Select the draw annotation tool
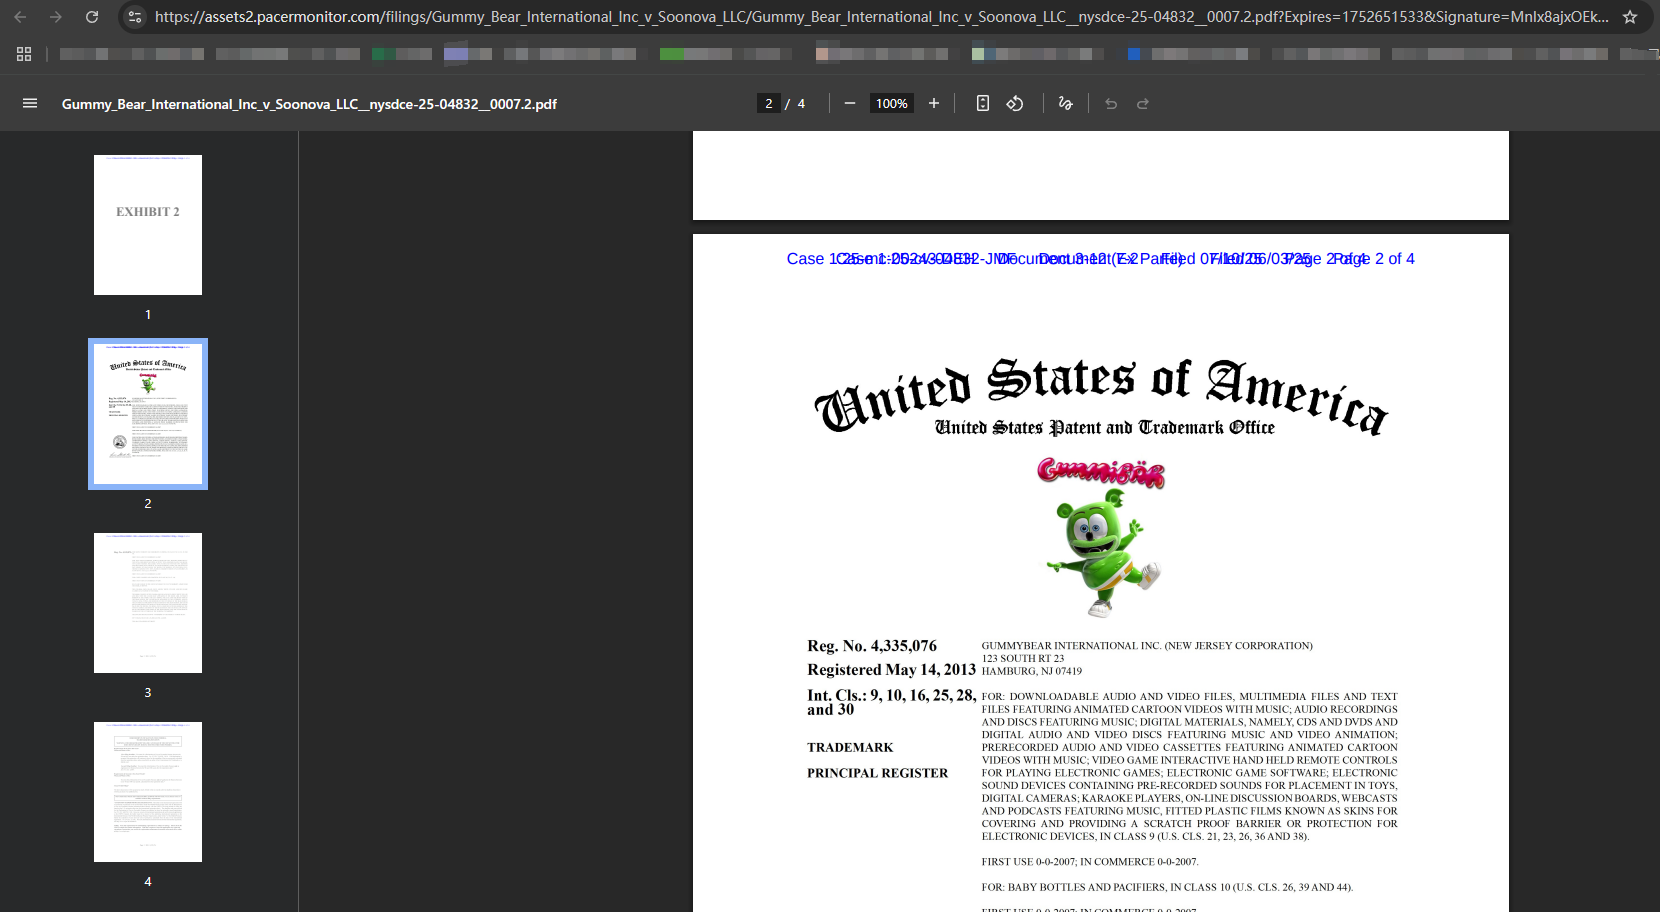Screen dimensions: 1660x912 pyautogui.click(x=1065, y=103)
